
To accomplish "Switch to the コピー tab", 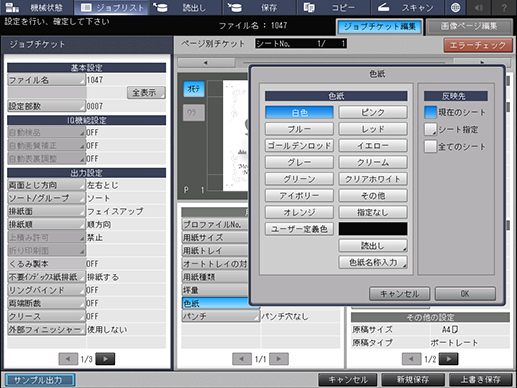I will coord(333,7).
